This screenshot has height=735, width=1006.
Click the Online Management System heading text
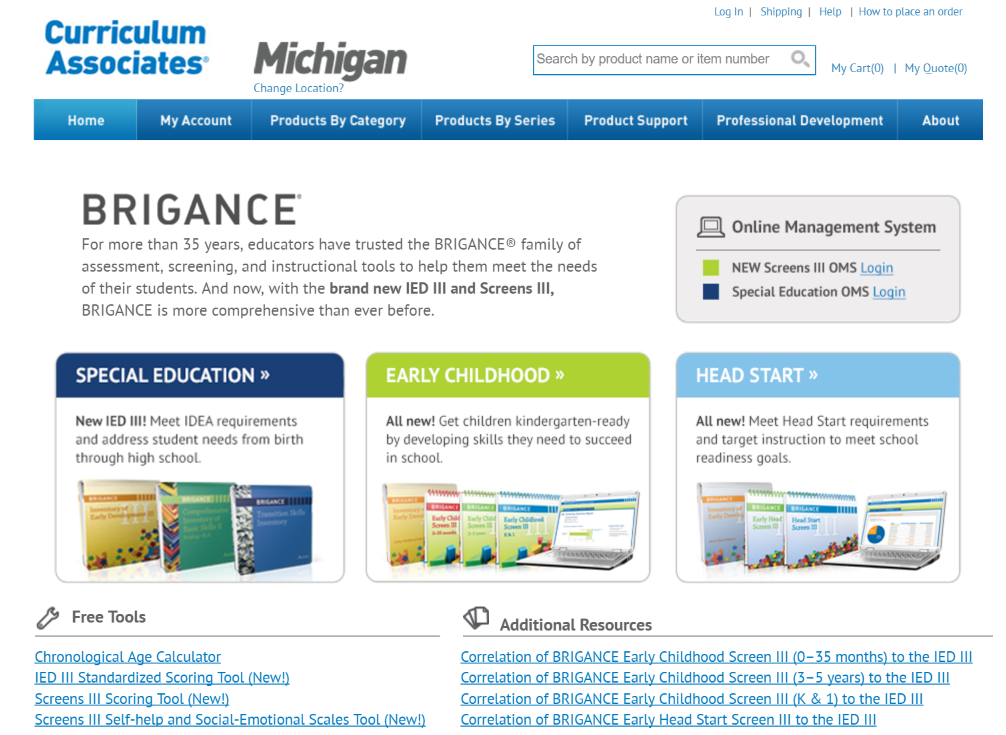point(833,227)
